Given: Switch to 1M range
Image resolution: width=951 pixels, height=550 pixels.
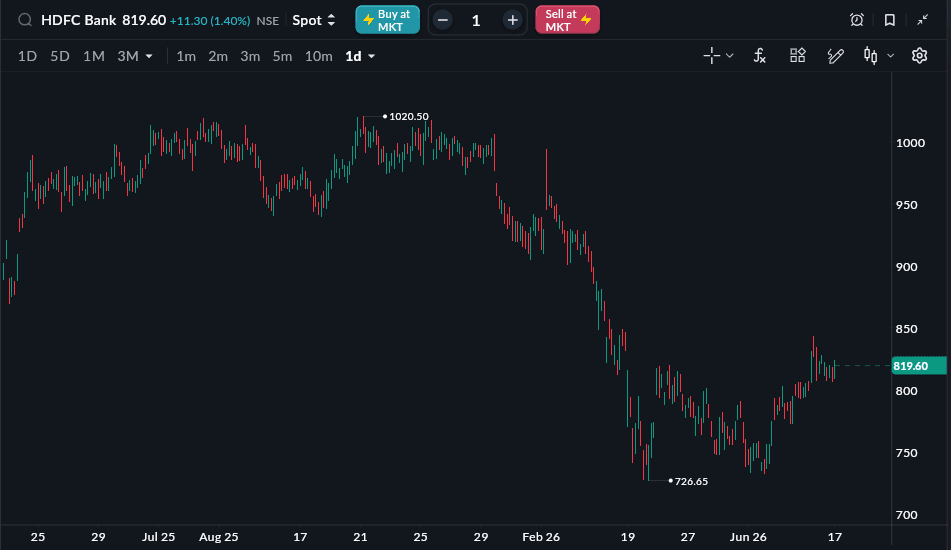Looking at the screenshot, I should [x=94, y=56].
